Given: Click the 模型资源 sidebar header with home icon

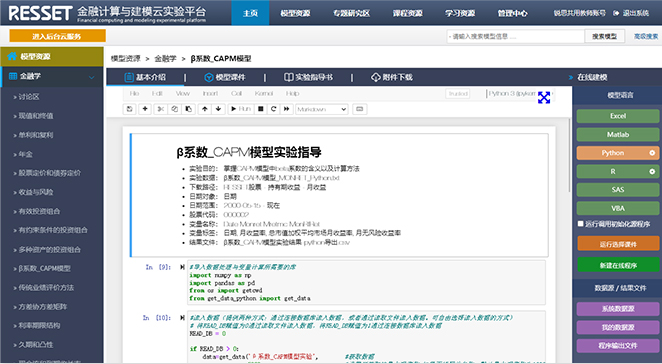Looking at the screenshot, I should tap(52, 57).
